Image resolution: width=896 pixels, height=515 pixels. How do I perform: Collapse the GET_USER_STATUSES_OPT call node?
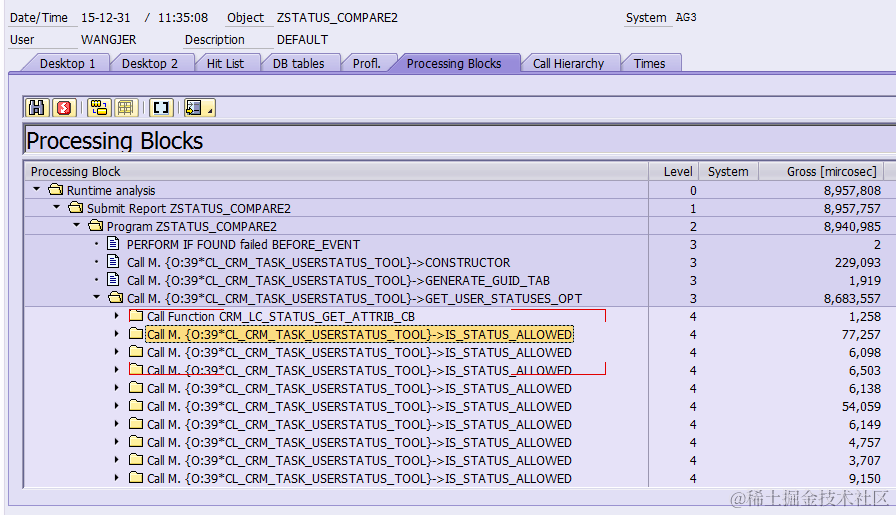click(97, 297)
